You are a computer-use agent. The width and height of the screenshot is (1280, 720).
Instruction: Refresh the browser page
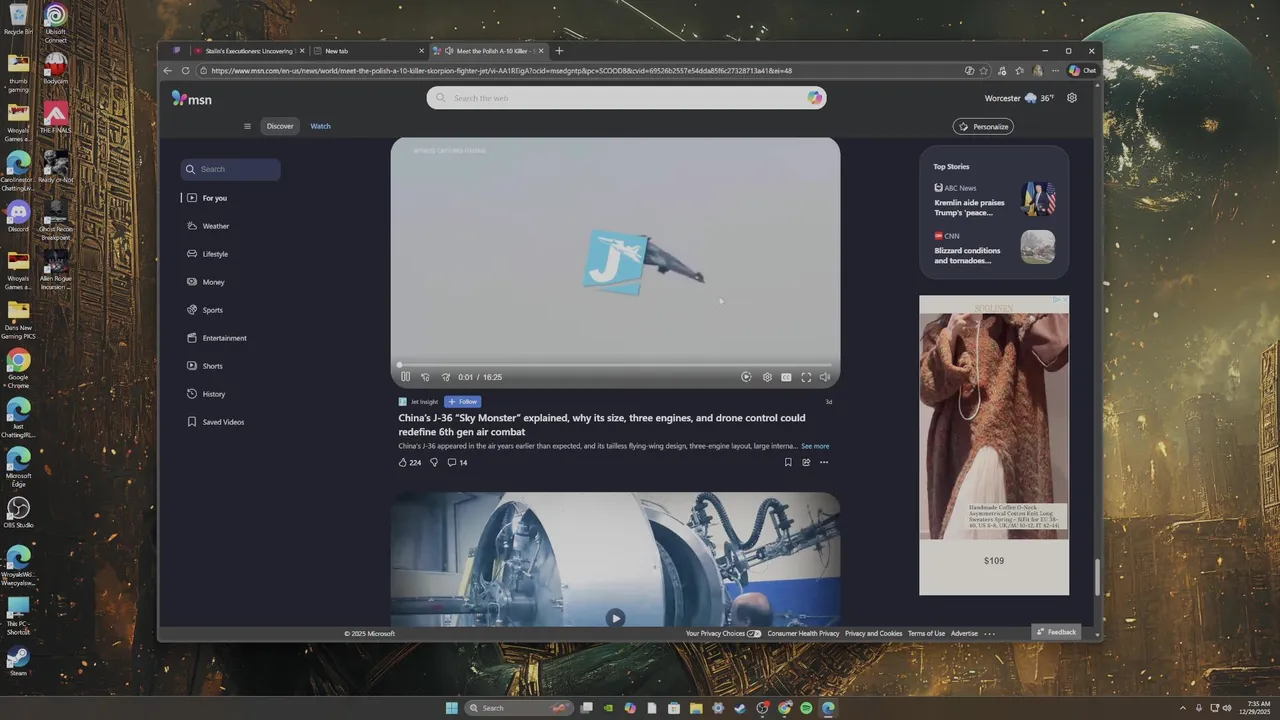185,71
